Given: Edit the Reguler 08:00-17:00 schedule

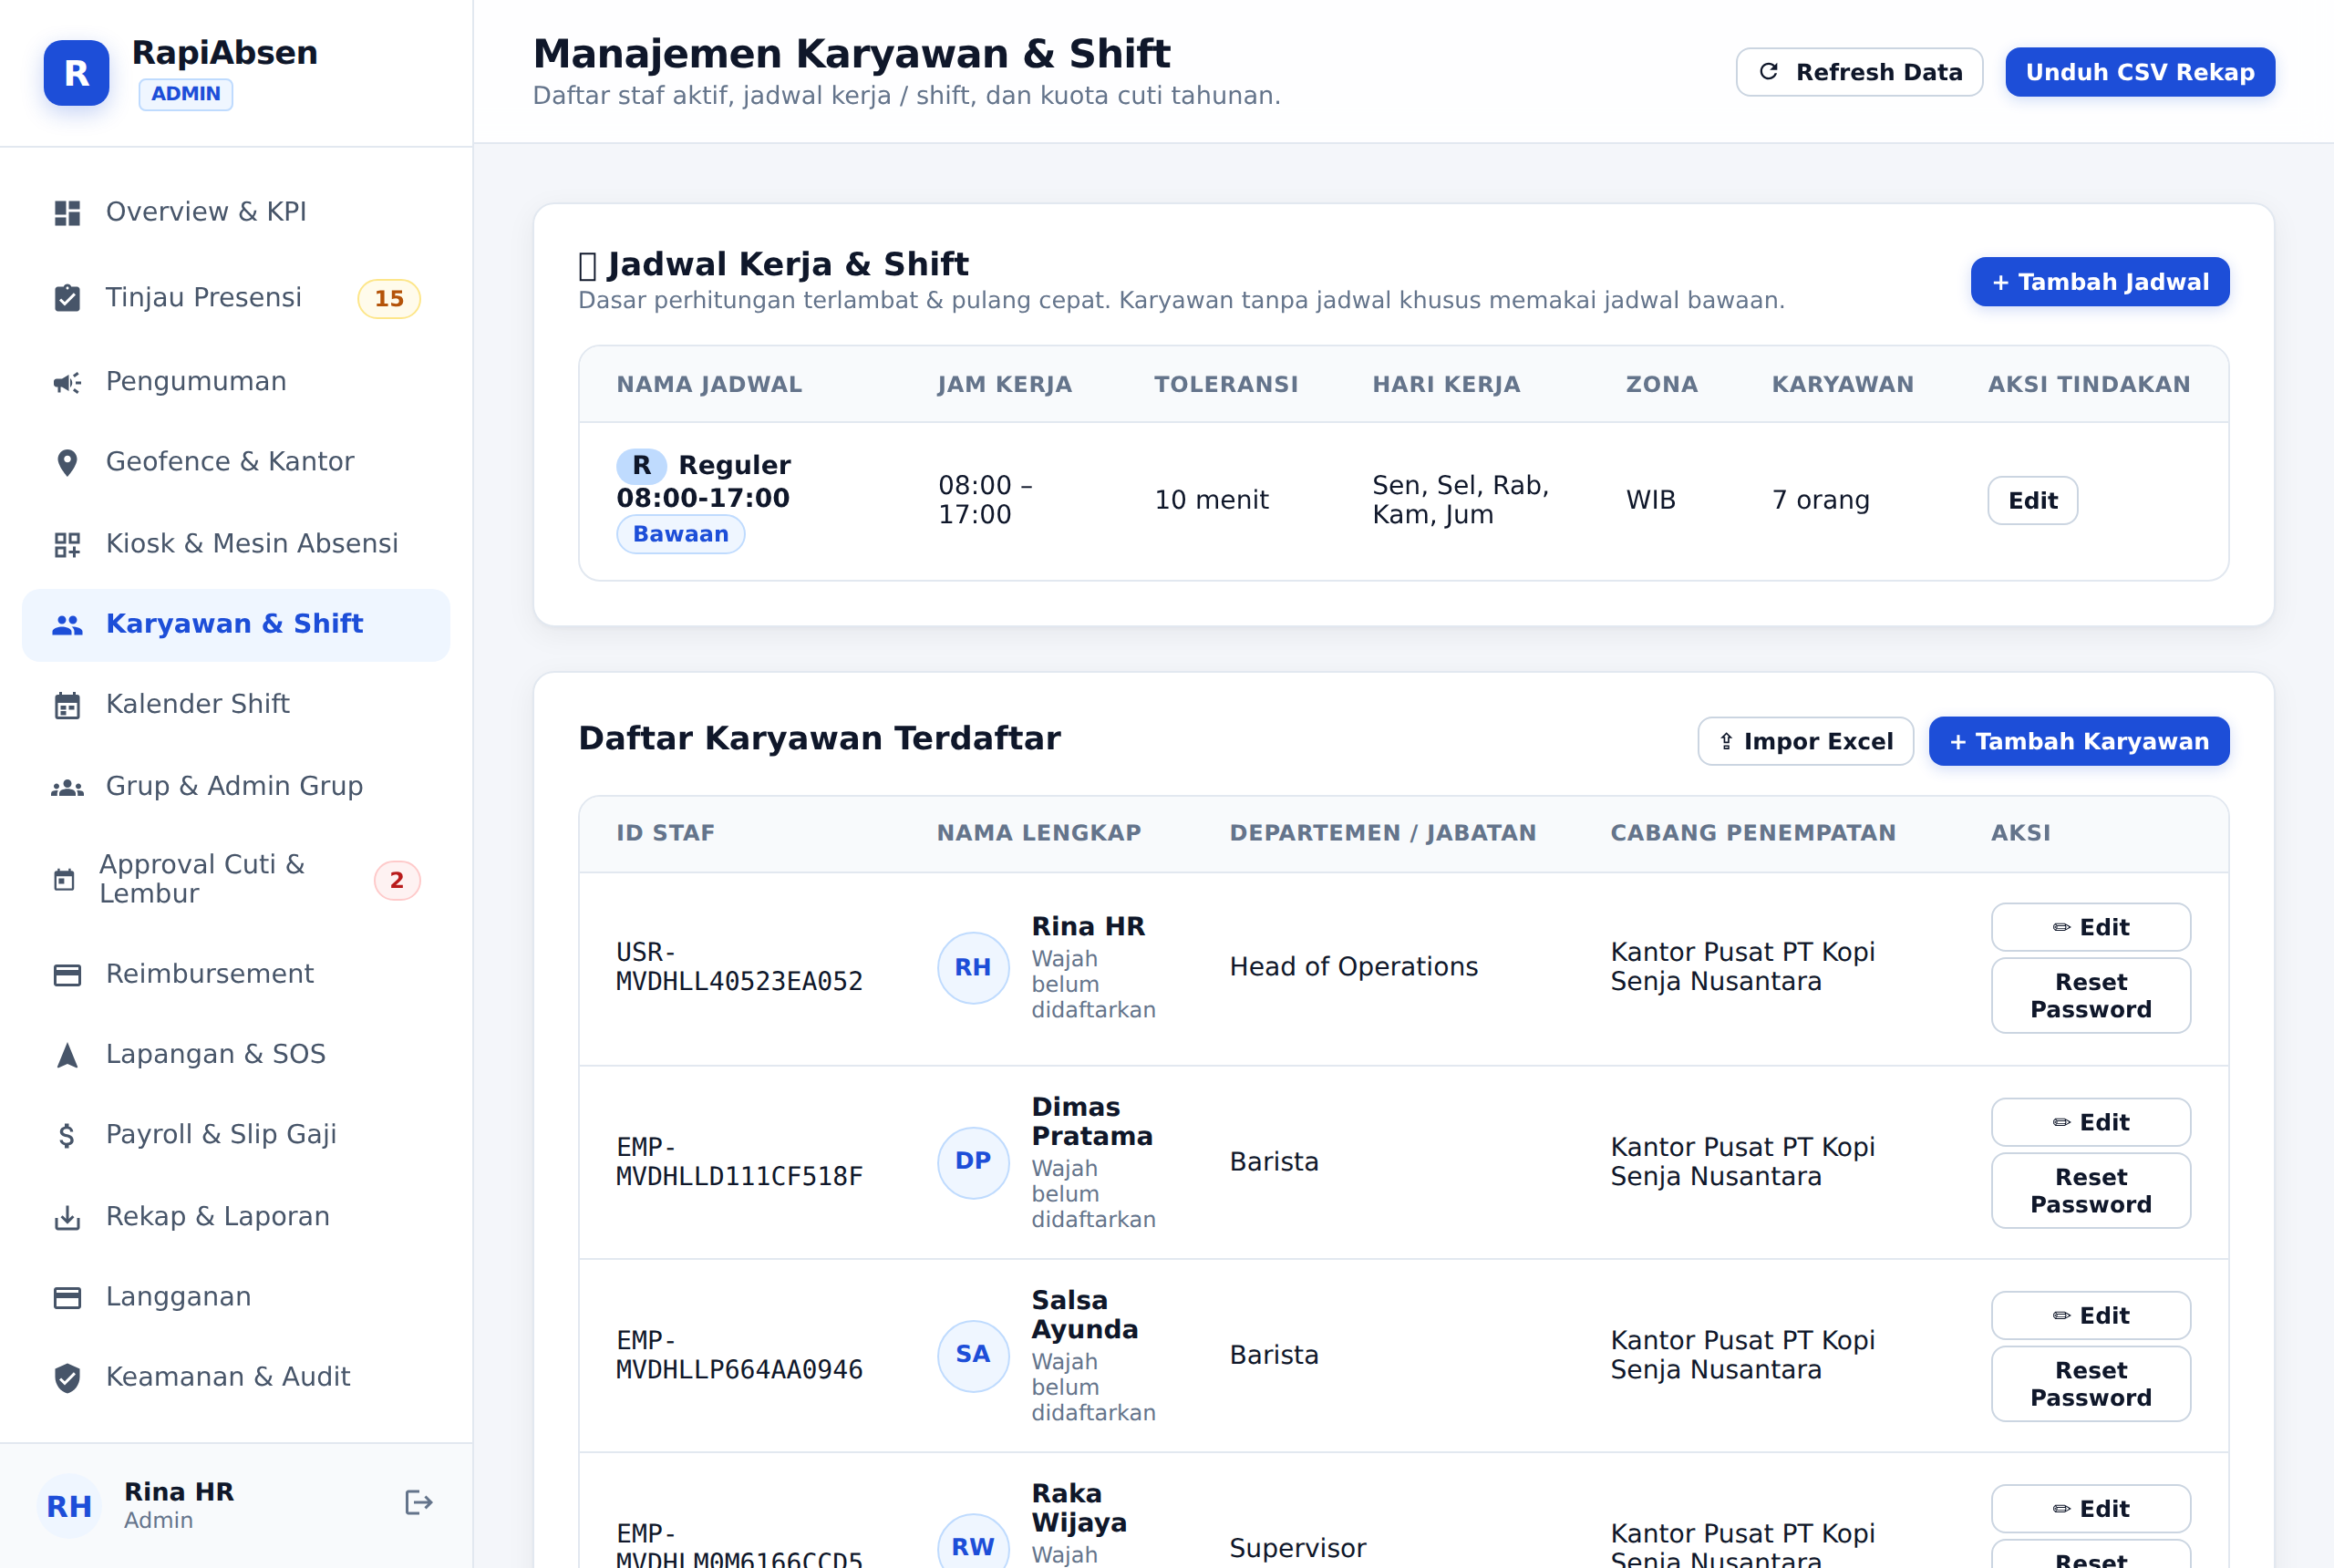Looking at the screenshot, I should (2032, 500).
